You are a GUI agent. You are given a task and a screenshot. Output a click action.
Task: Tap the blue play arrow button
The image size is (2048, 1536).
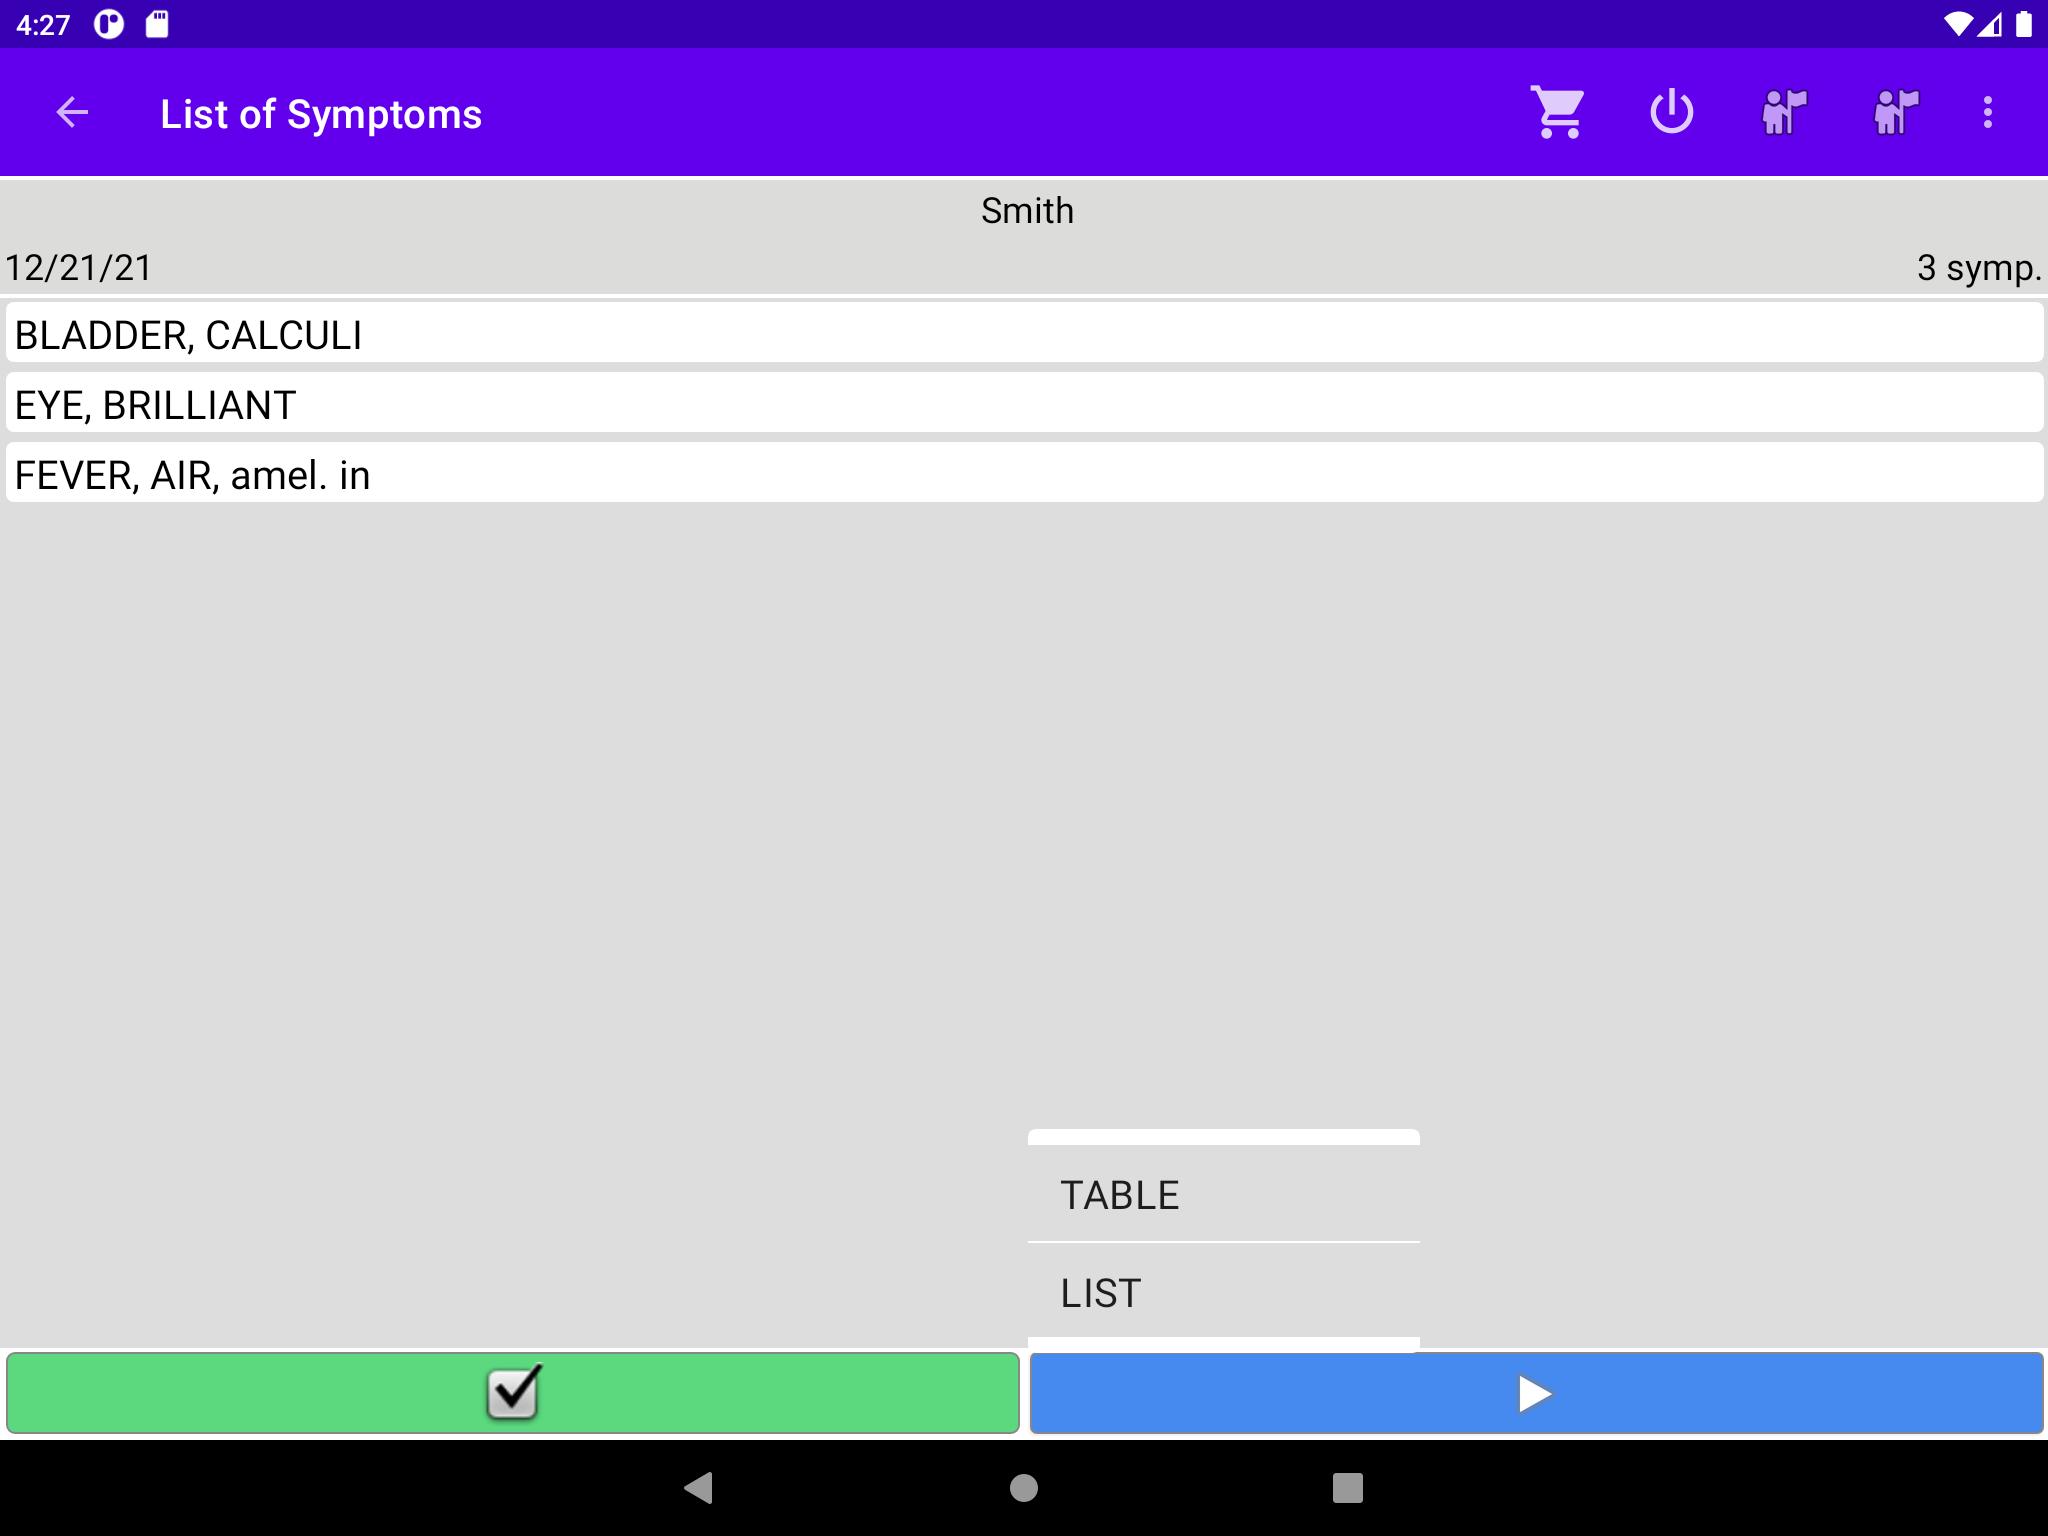pos(1536,1393)
